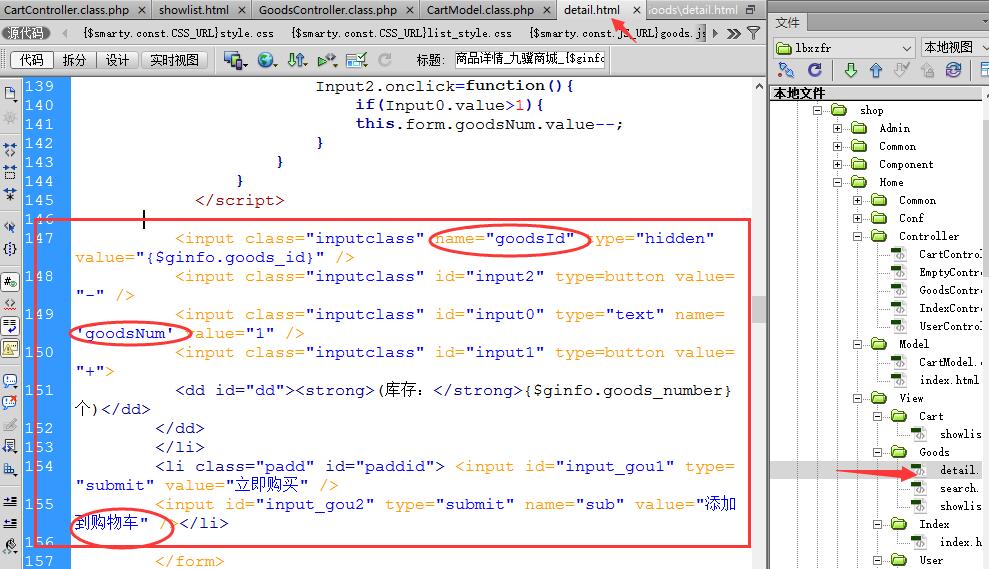Switch to Code view button
Image resolution: width=989 pixels, height=569 pixels.
coord(32,60)
